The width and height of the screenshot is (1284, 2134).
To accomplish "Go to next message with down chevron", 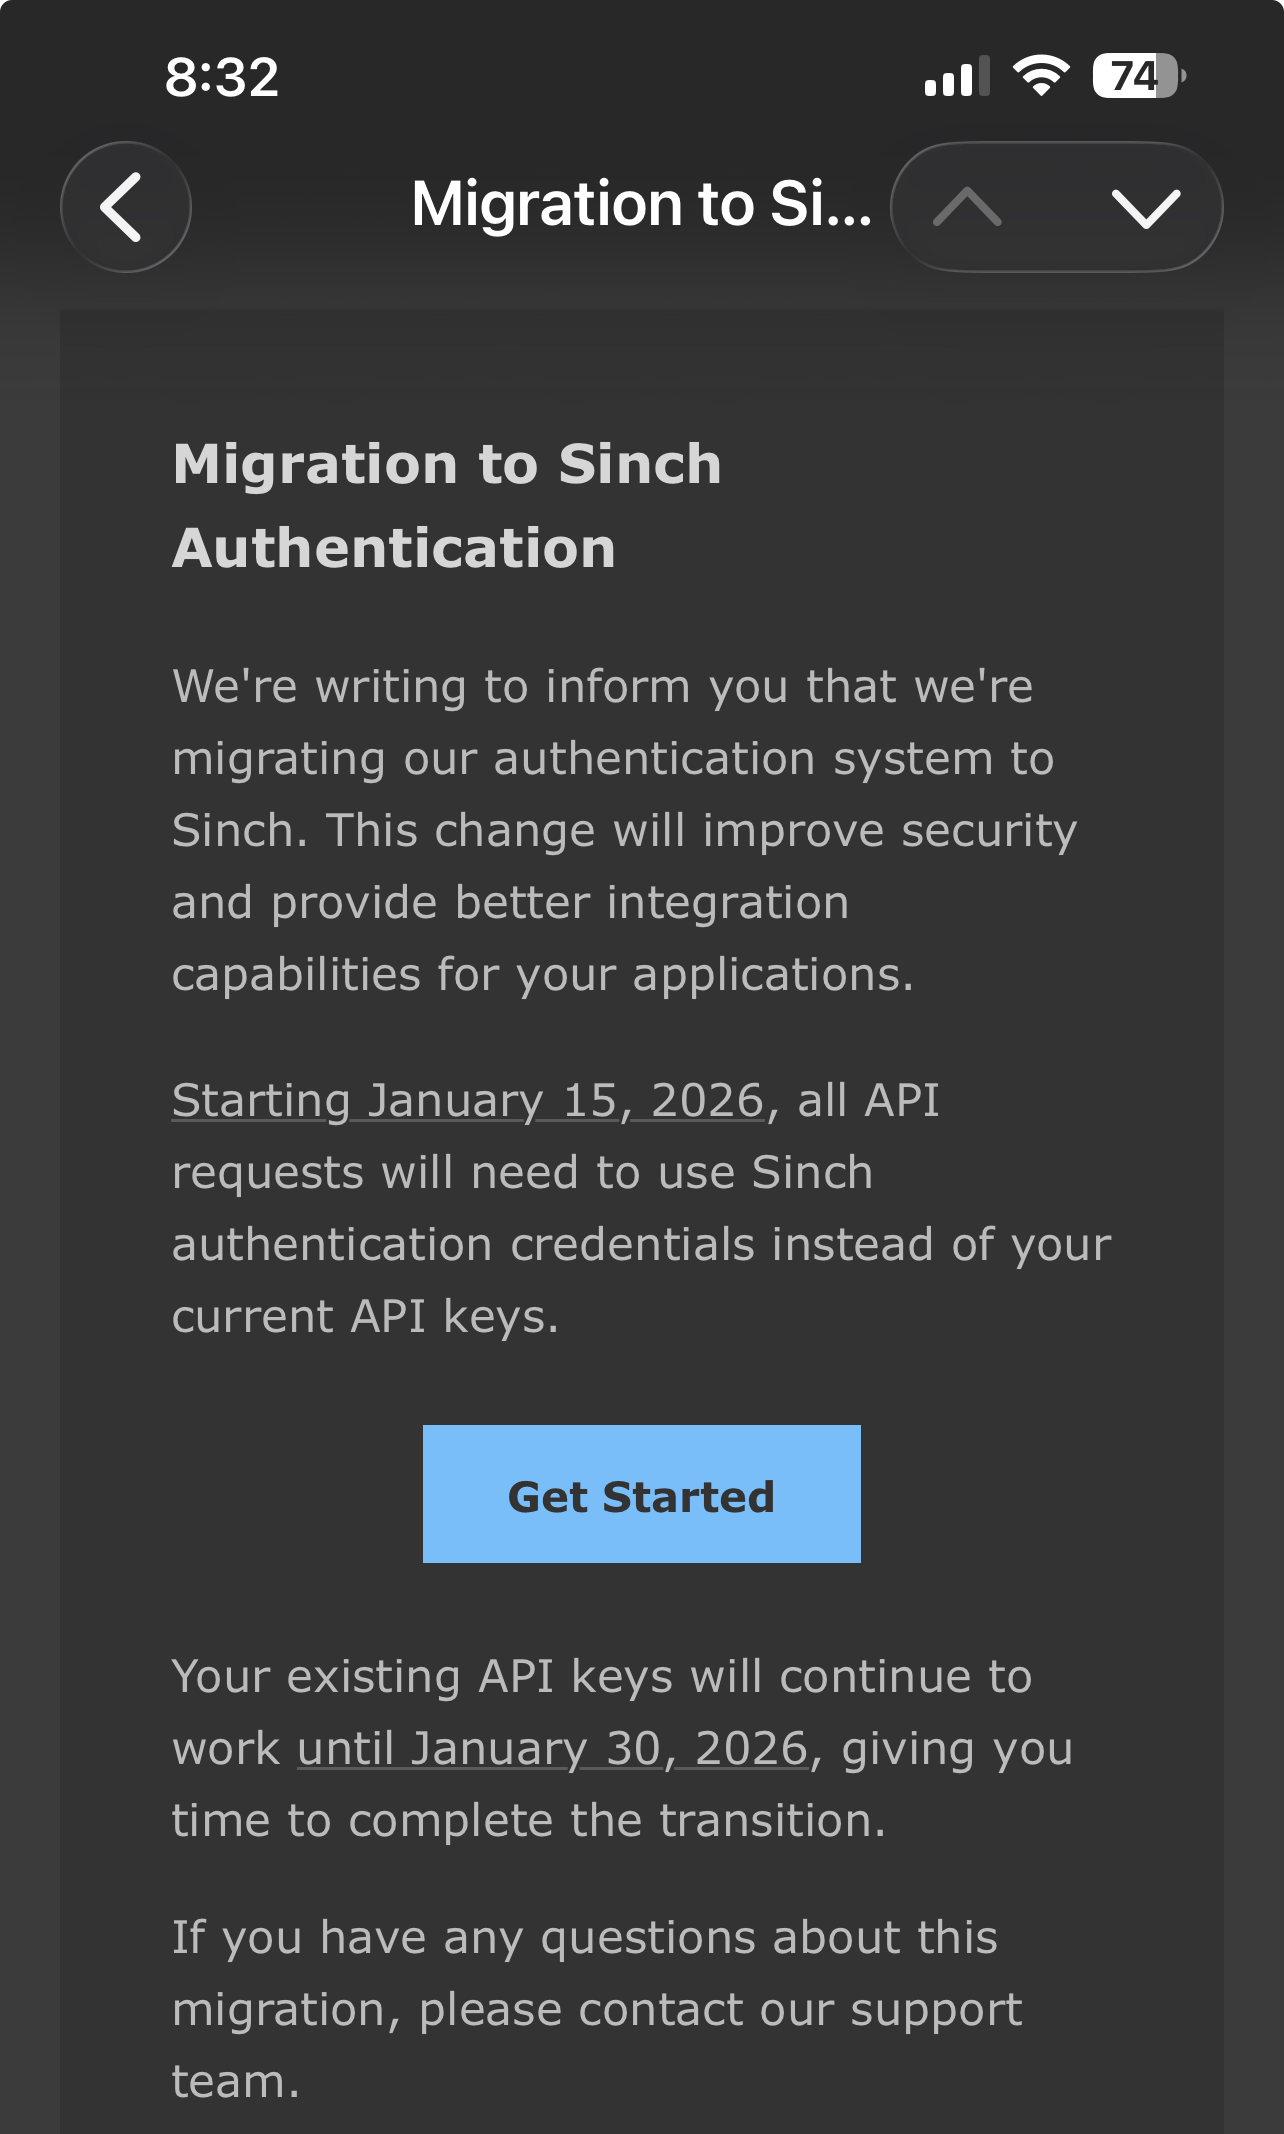I will 1145,207.
